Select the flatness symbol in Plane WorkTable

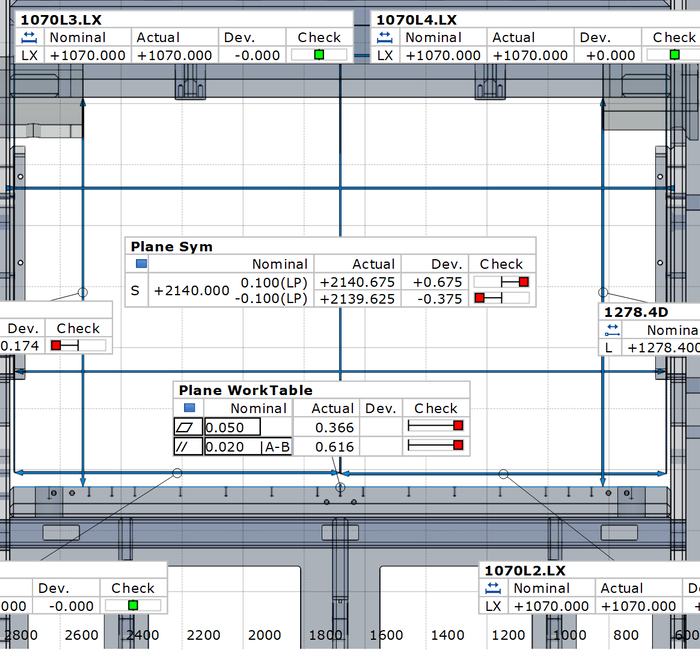coord(188,427)
